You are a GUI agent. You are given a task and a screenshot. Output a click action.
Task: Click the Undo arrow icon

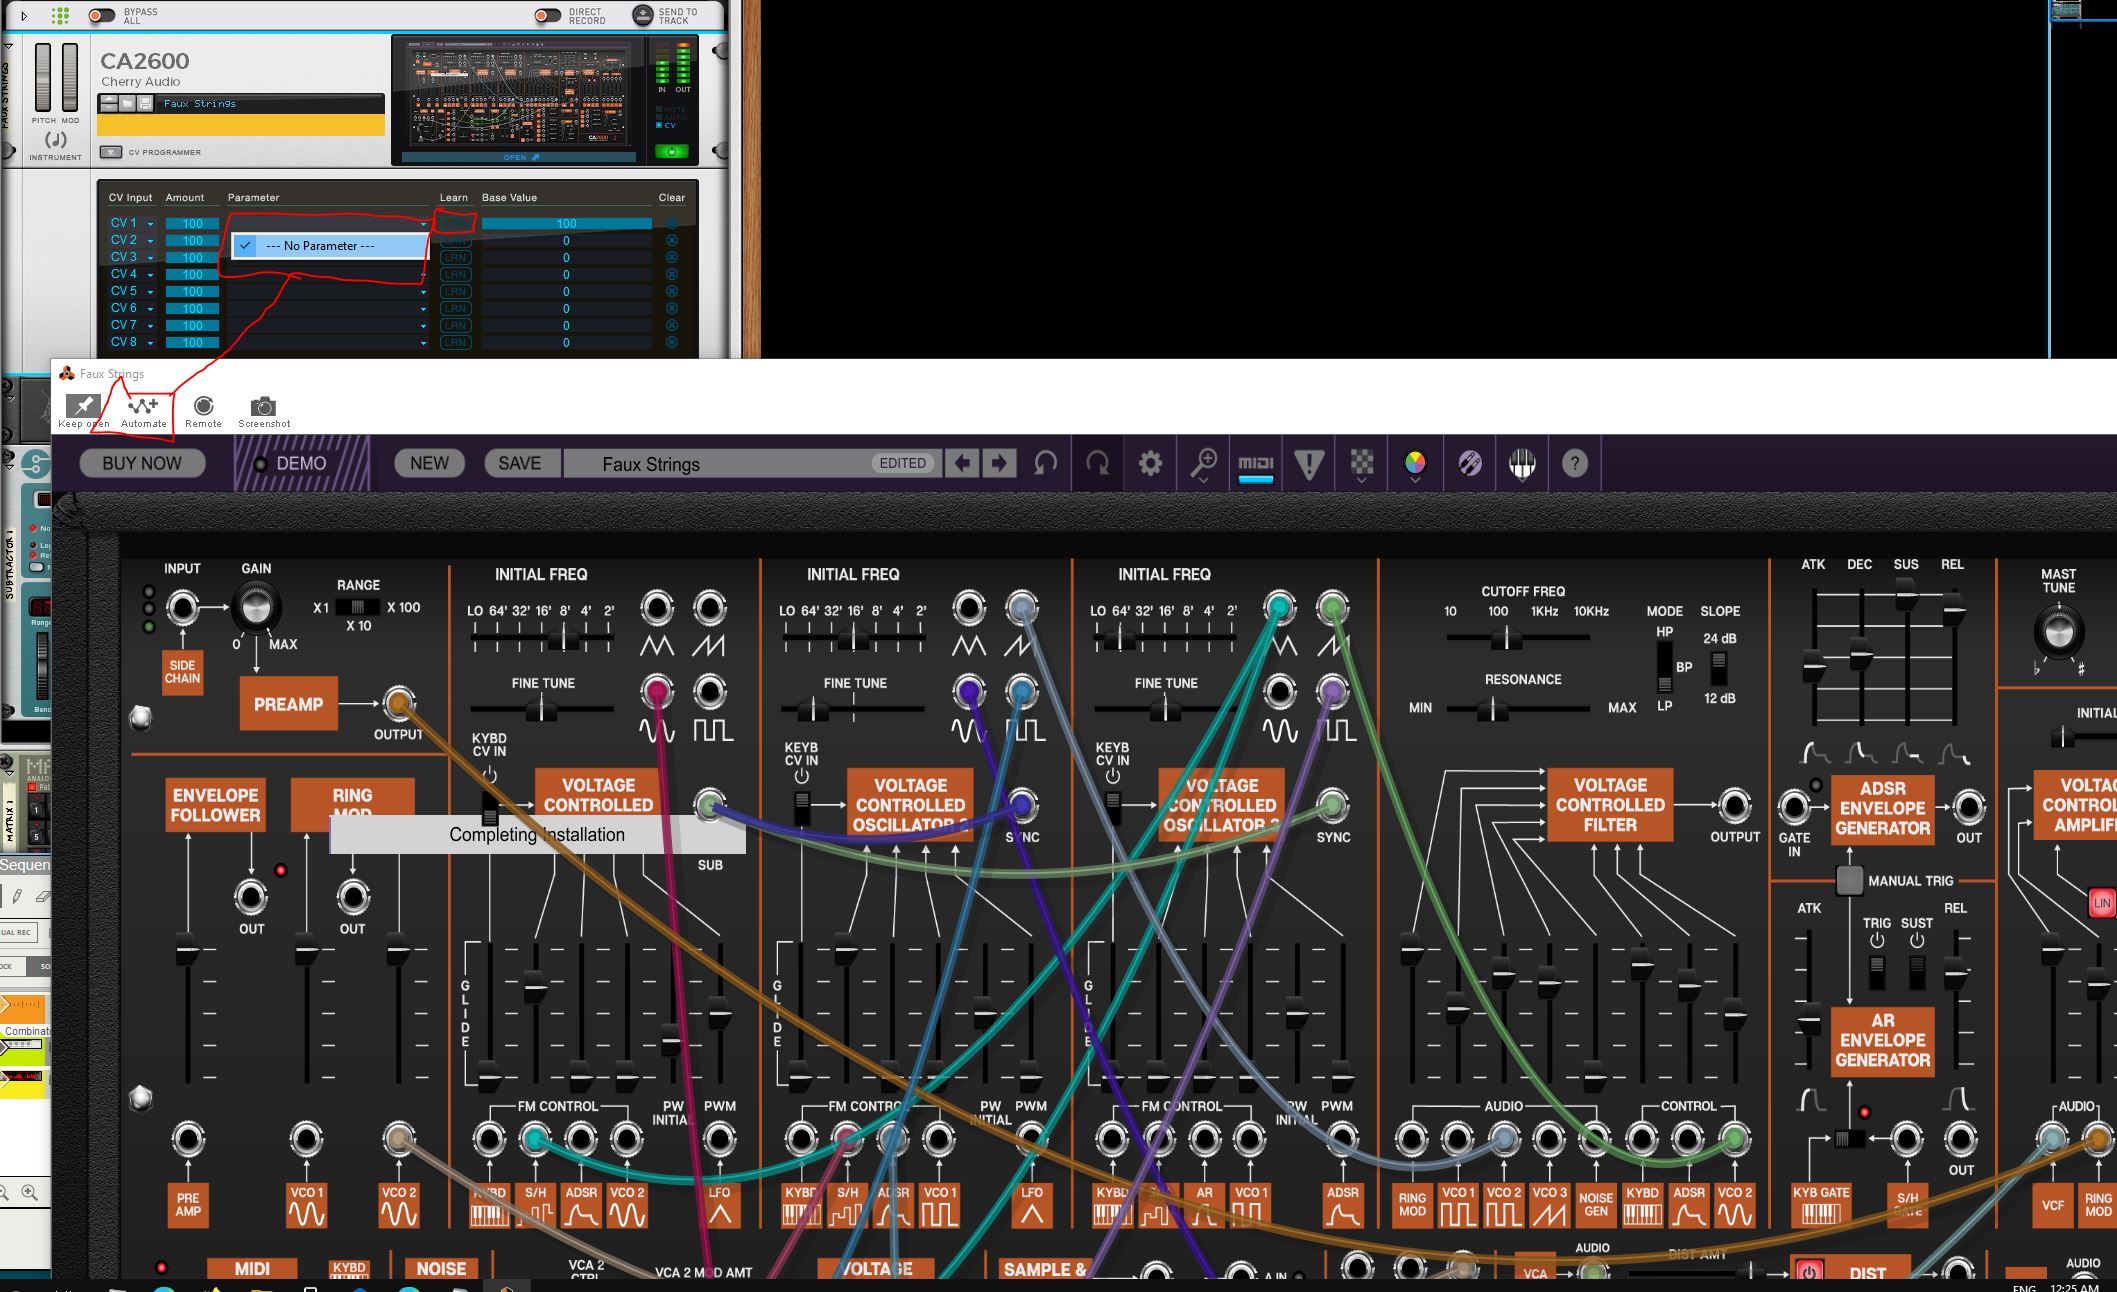1046,463
